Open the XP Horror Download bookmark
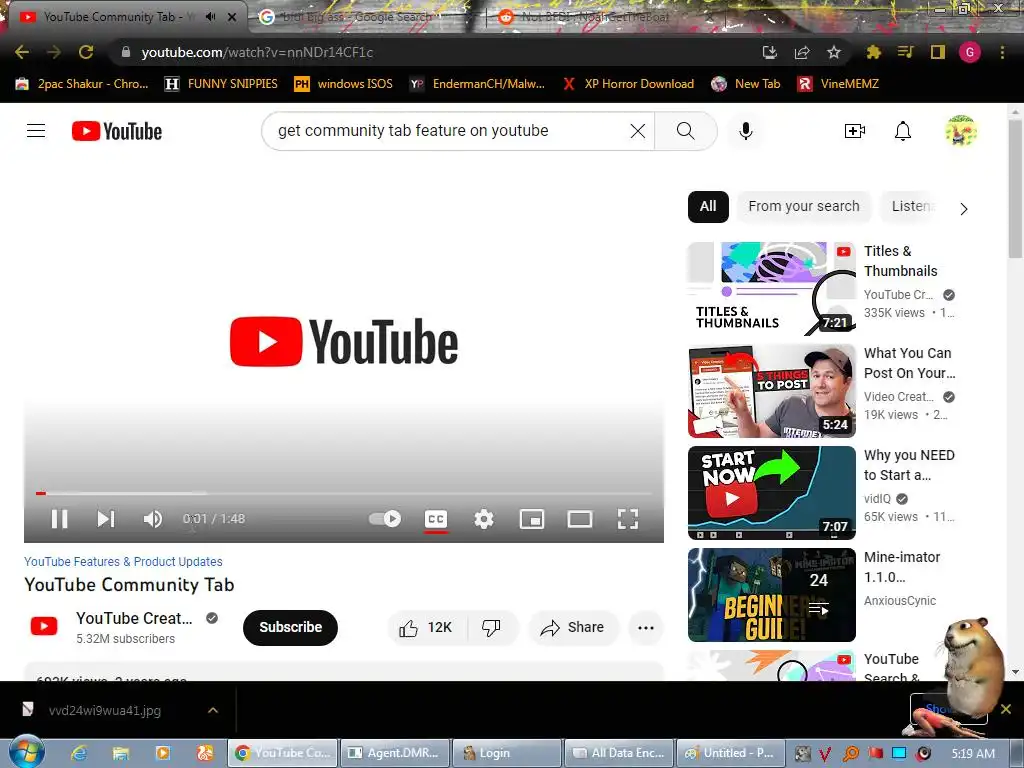The image size is (1024, 768). [x=628, y=84]
